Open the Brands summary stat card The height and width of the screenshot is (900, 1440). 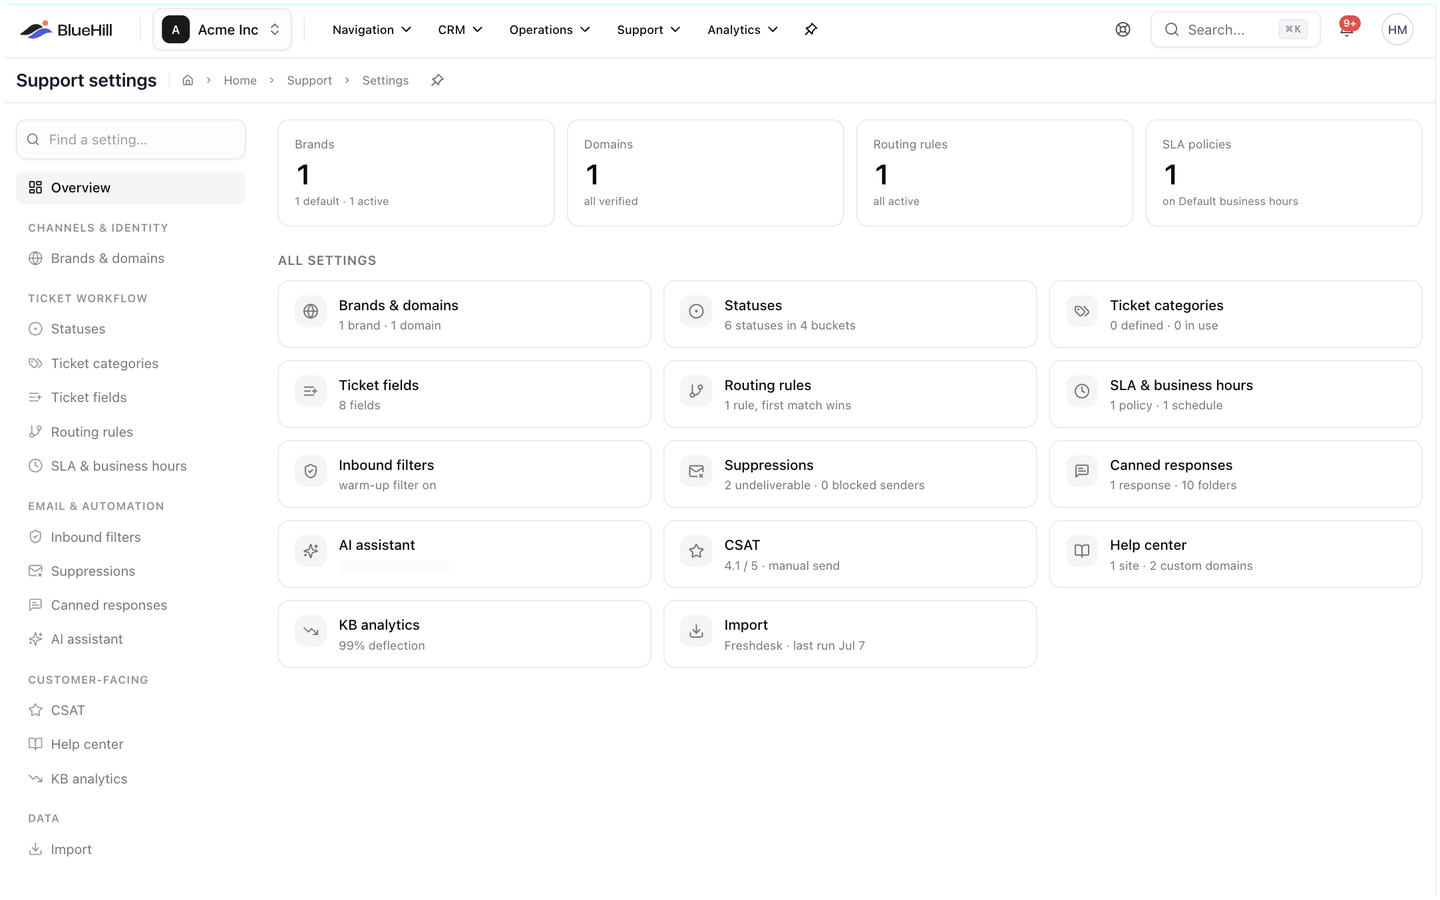pyautogui.click(x=416, y=173)
